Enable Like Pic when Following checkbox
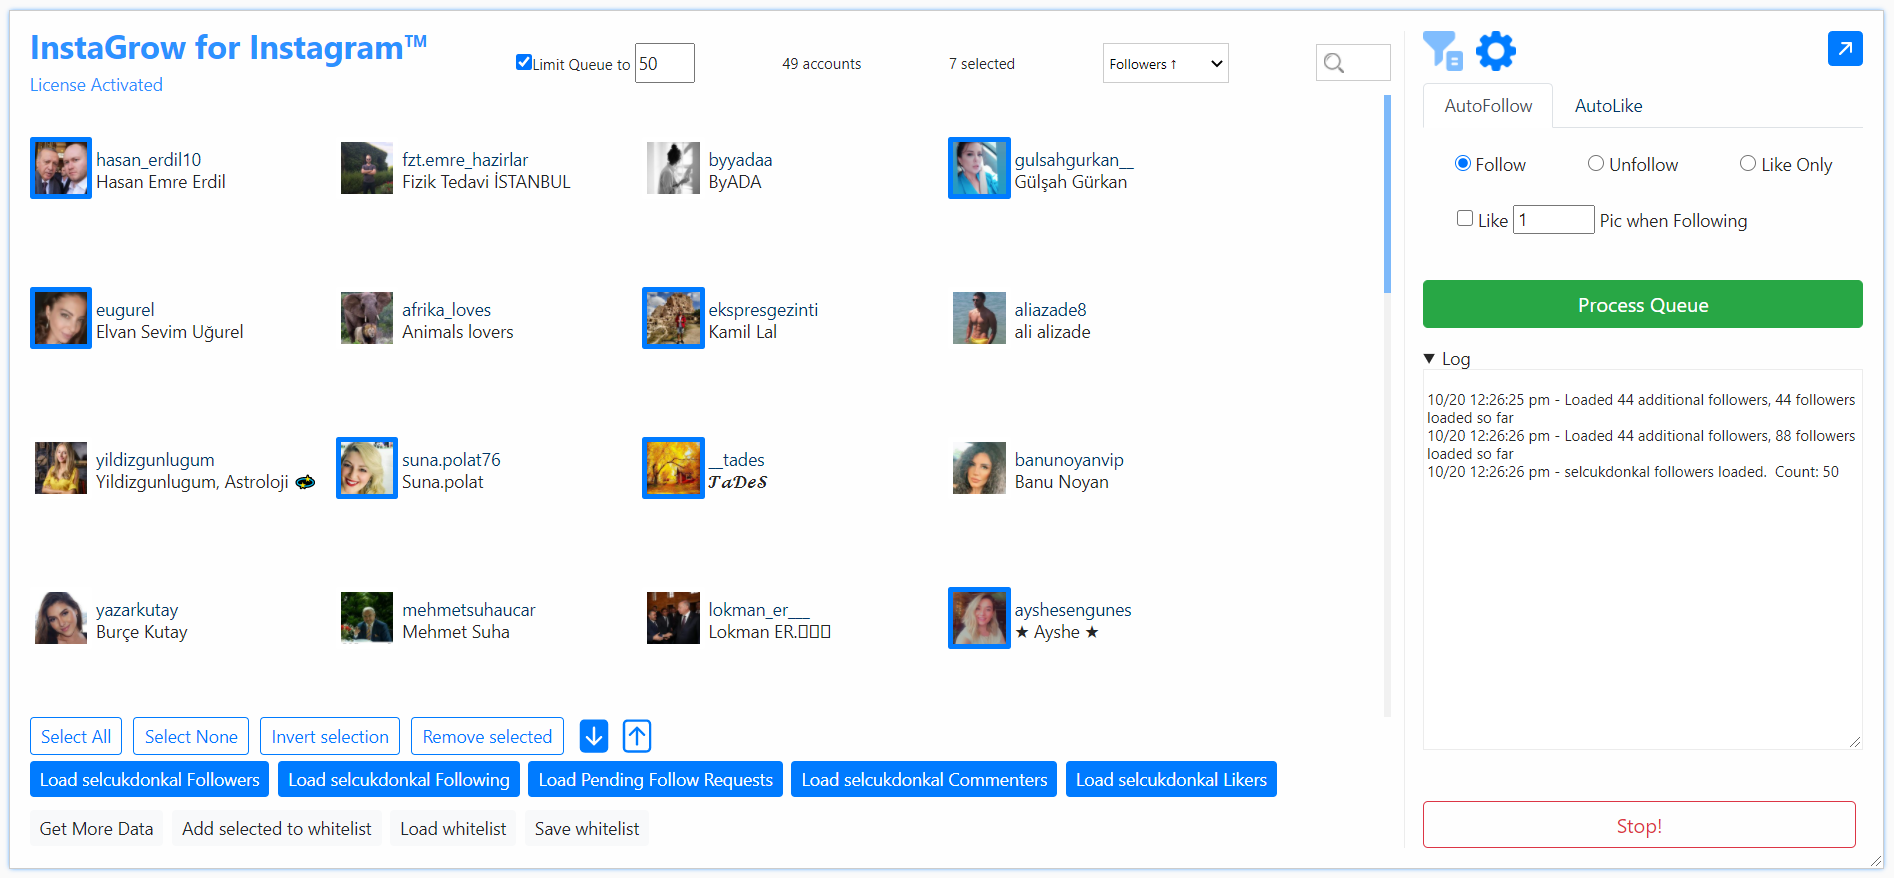Screen dimensions: 1894x878 (x=1465, y=218)
